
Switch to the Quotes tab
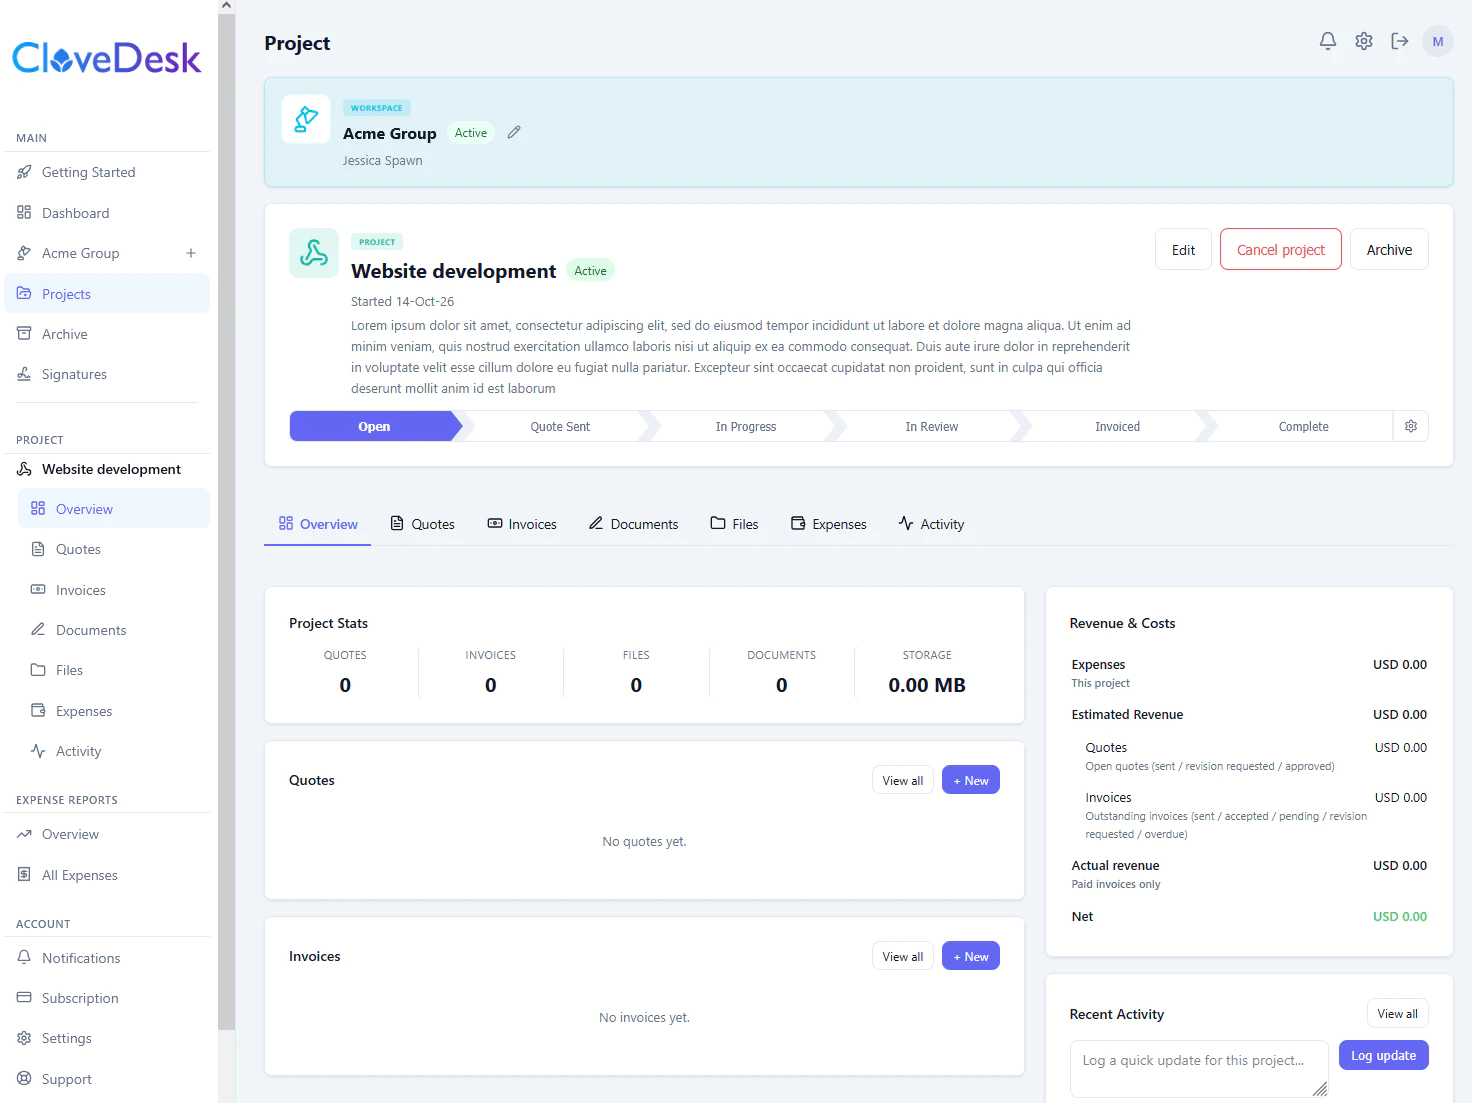[422, 524]
